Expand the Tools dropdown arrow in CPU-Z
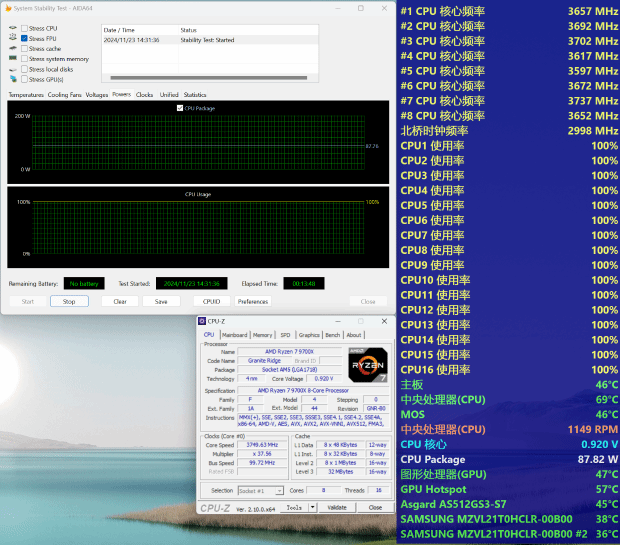Image resolution: width=620 pixels, height=545 pixels. click(312, 507)
